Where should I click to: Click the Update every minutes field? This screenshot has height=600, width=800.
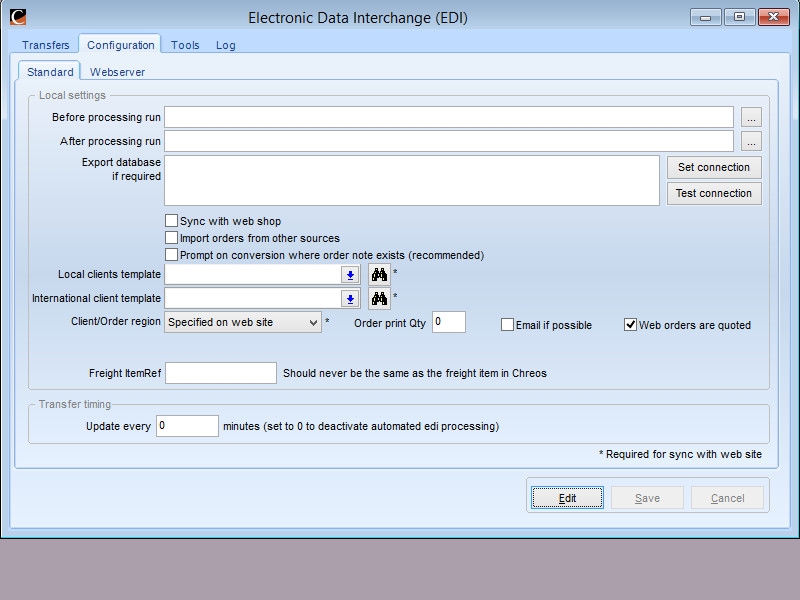tap(187, 426)
